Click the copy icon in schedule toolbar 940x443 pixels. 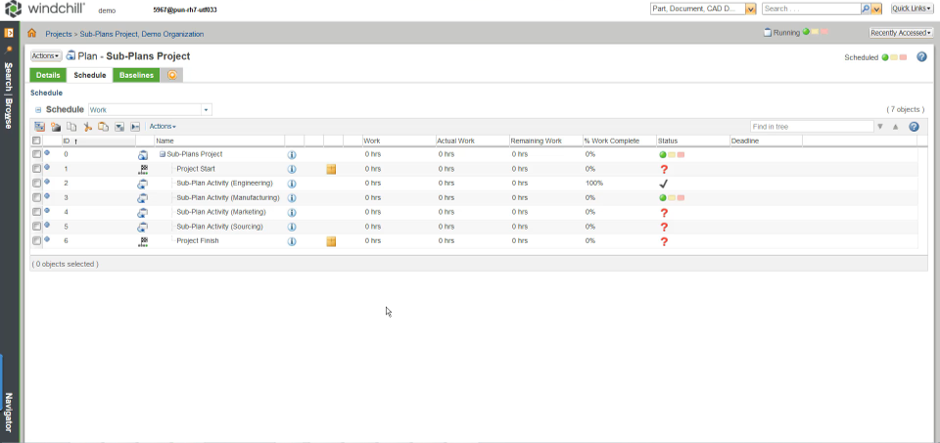pos(71,127)
